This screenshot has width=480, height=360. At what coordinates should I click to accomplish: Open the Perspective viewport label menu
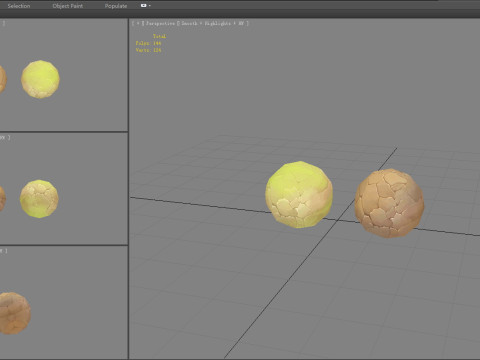[160, 23]
